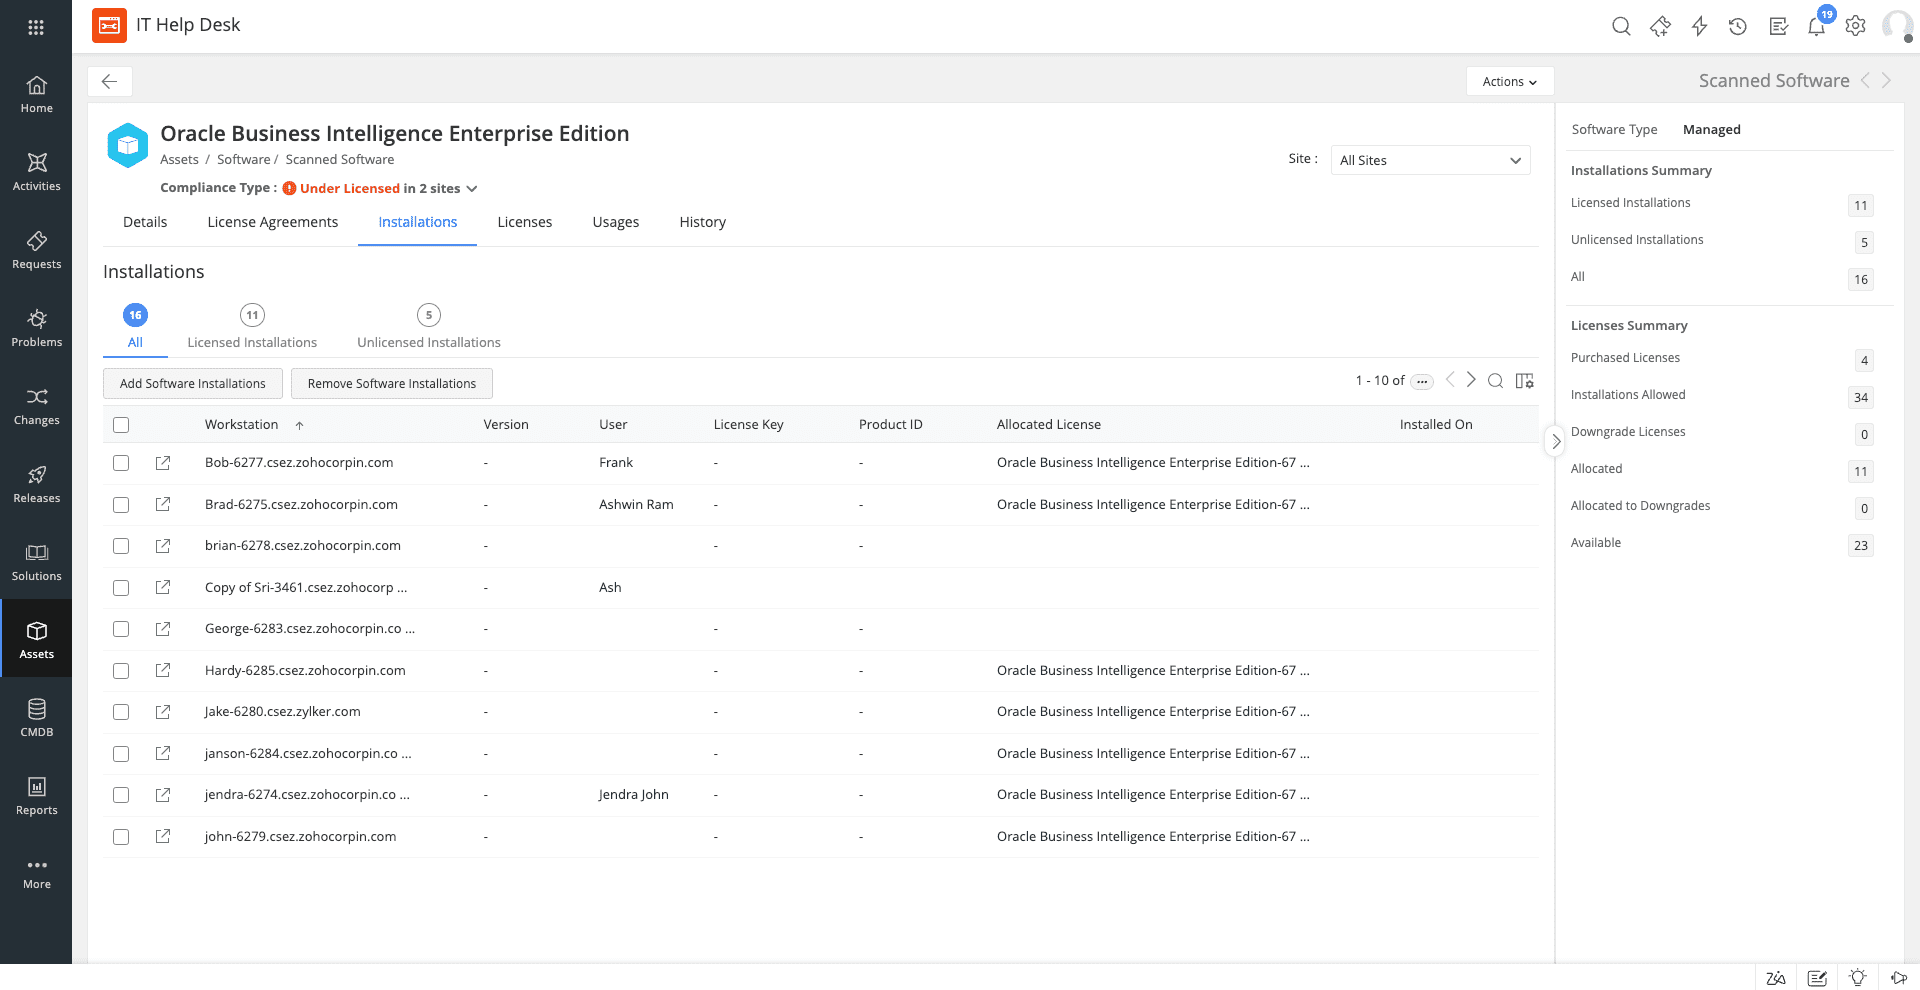This screenshot has height=990, width=1920.
Task: Collapse the right summary panel arrow
Action: pos(1555,441)
